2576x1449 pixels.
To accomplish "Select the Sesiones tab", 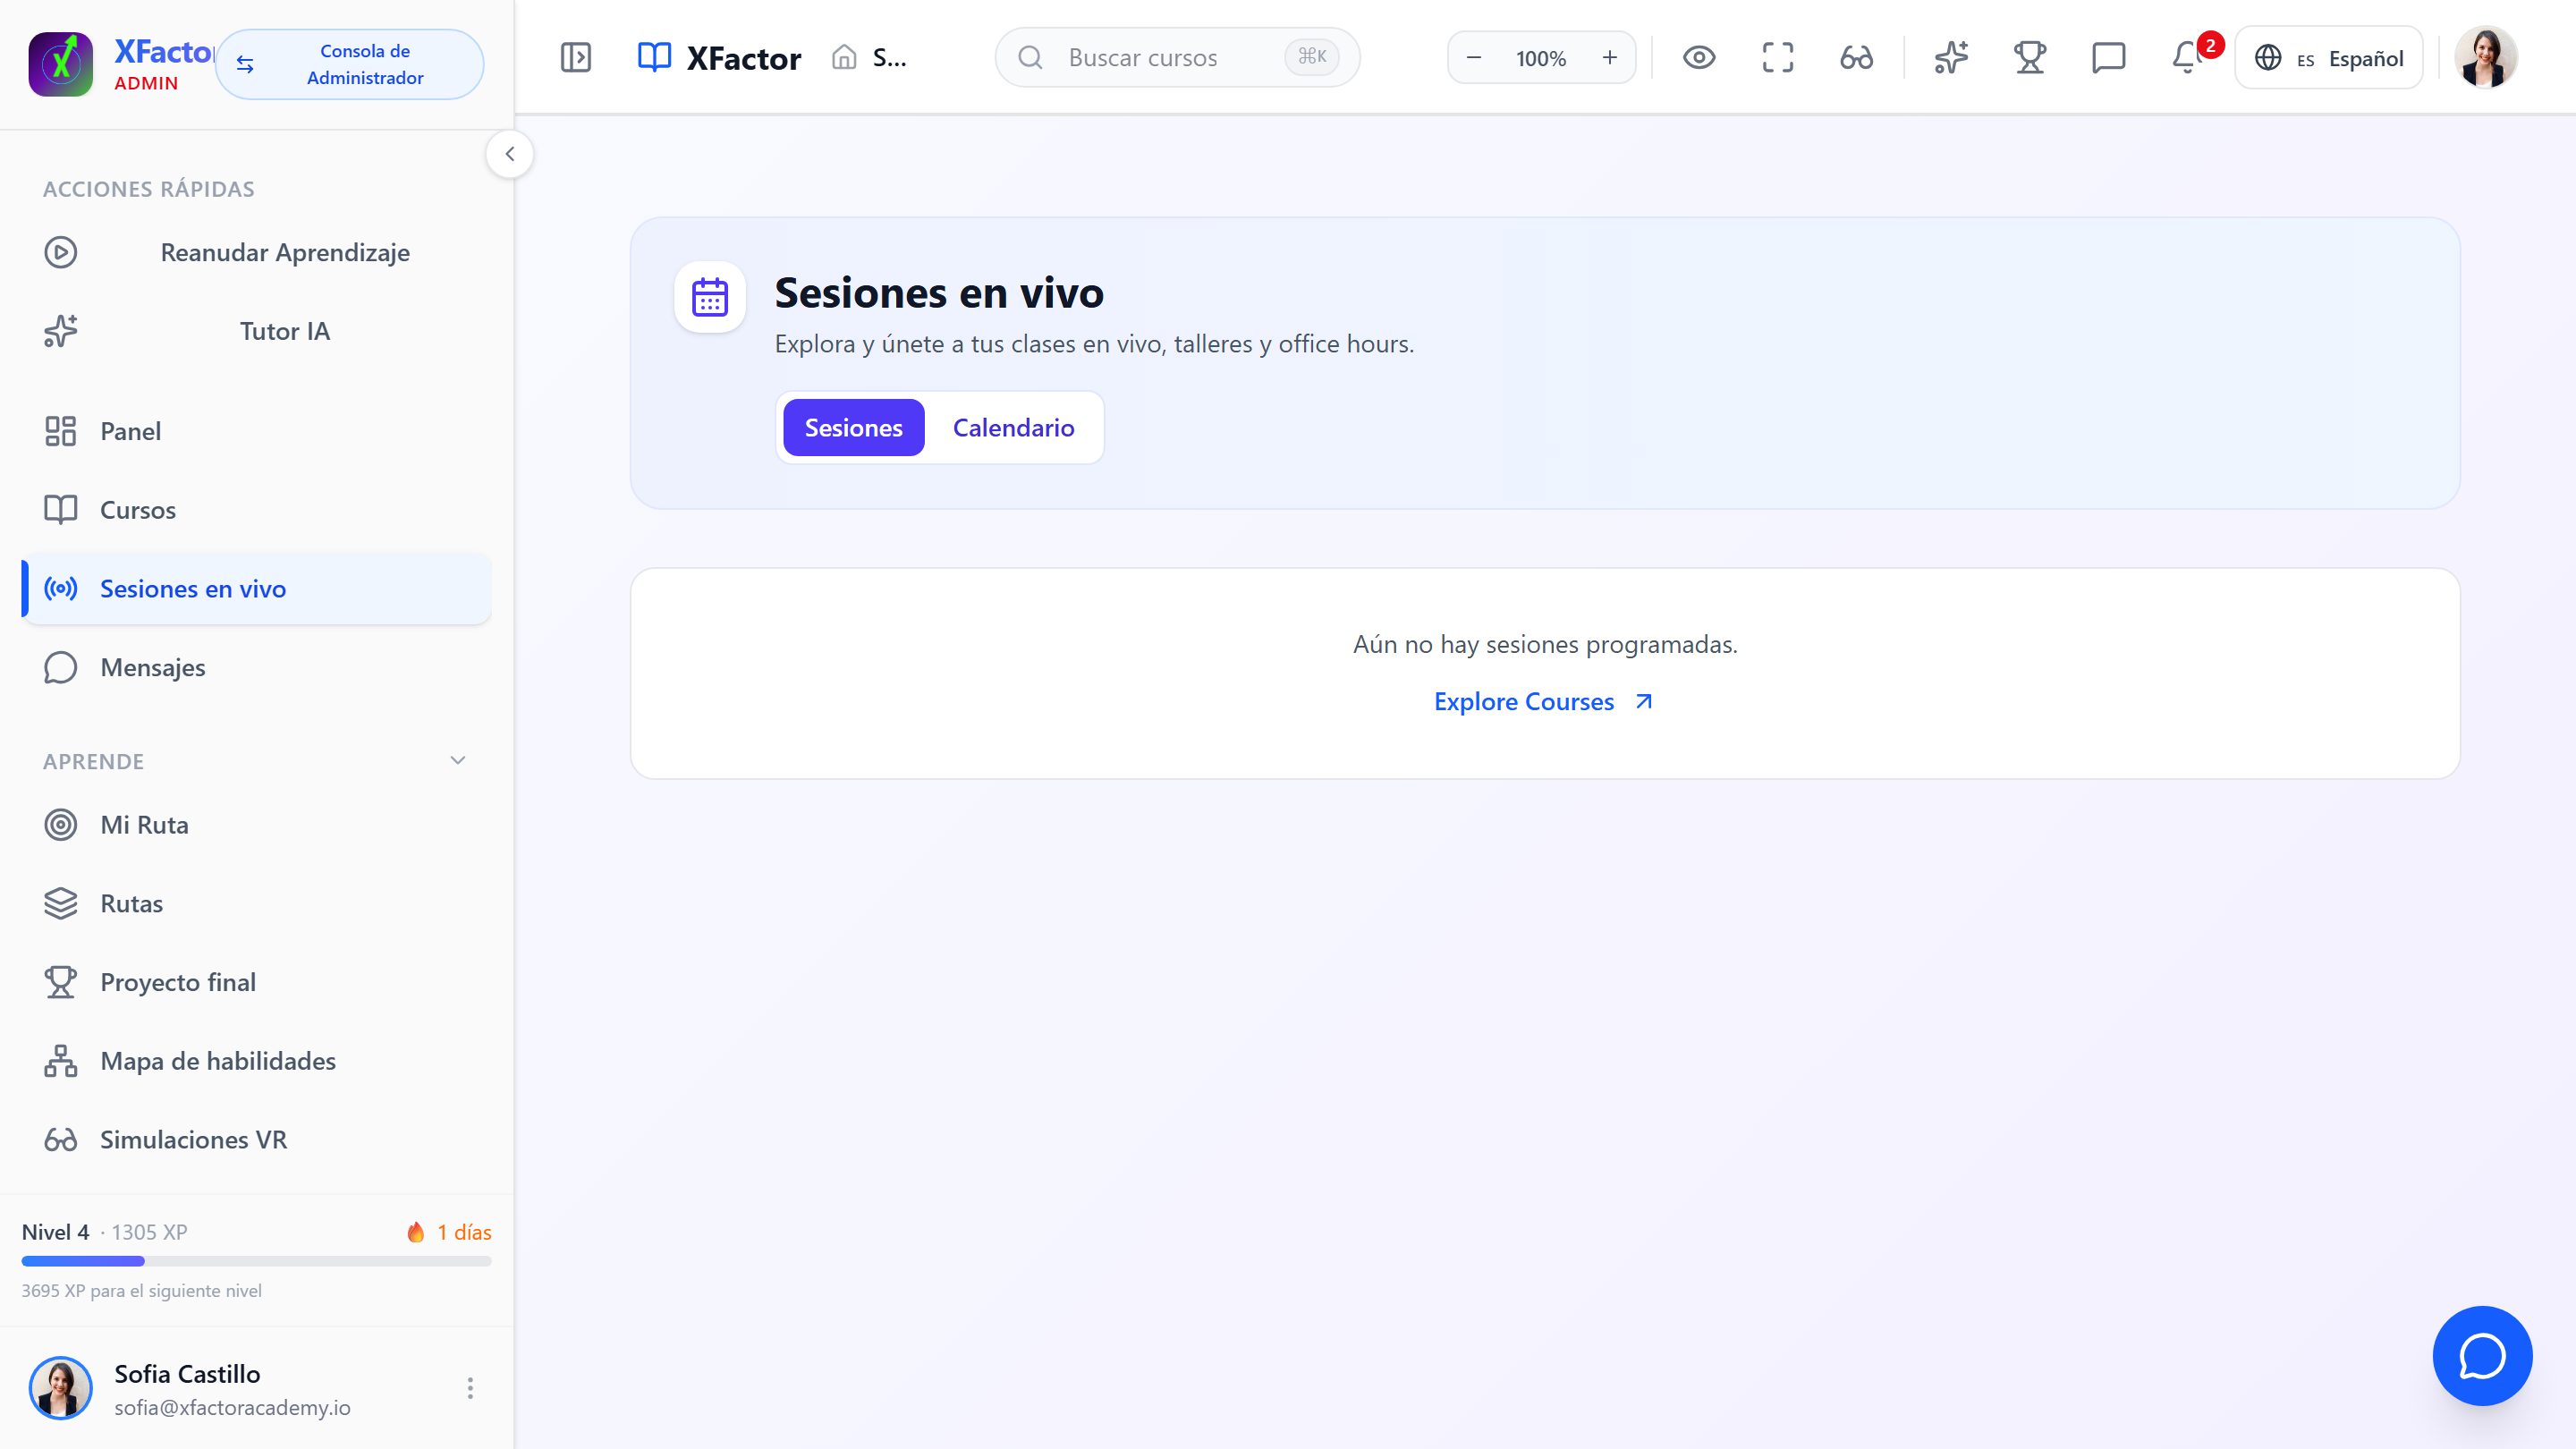I will pos(854,428).
